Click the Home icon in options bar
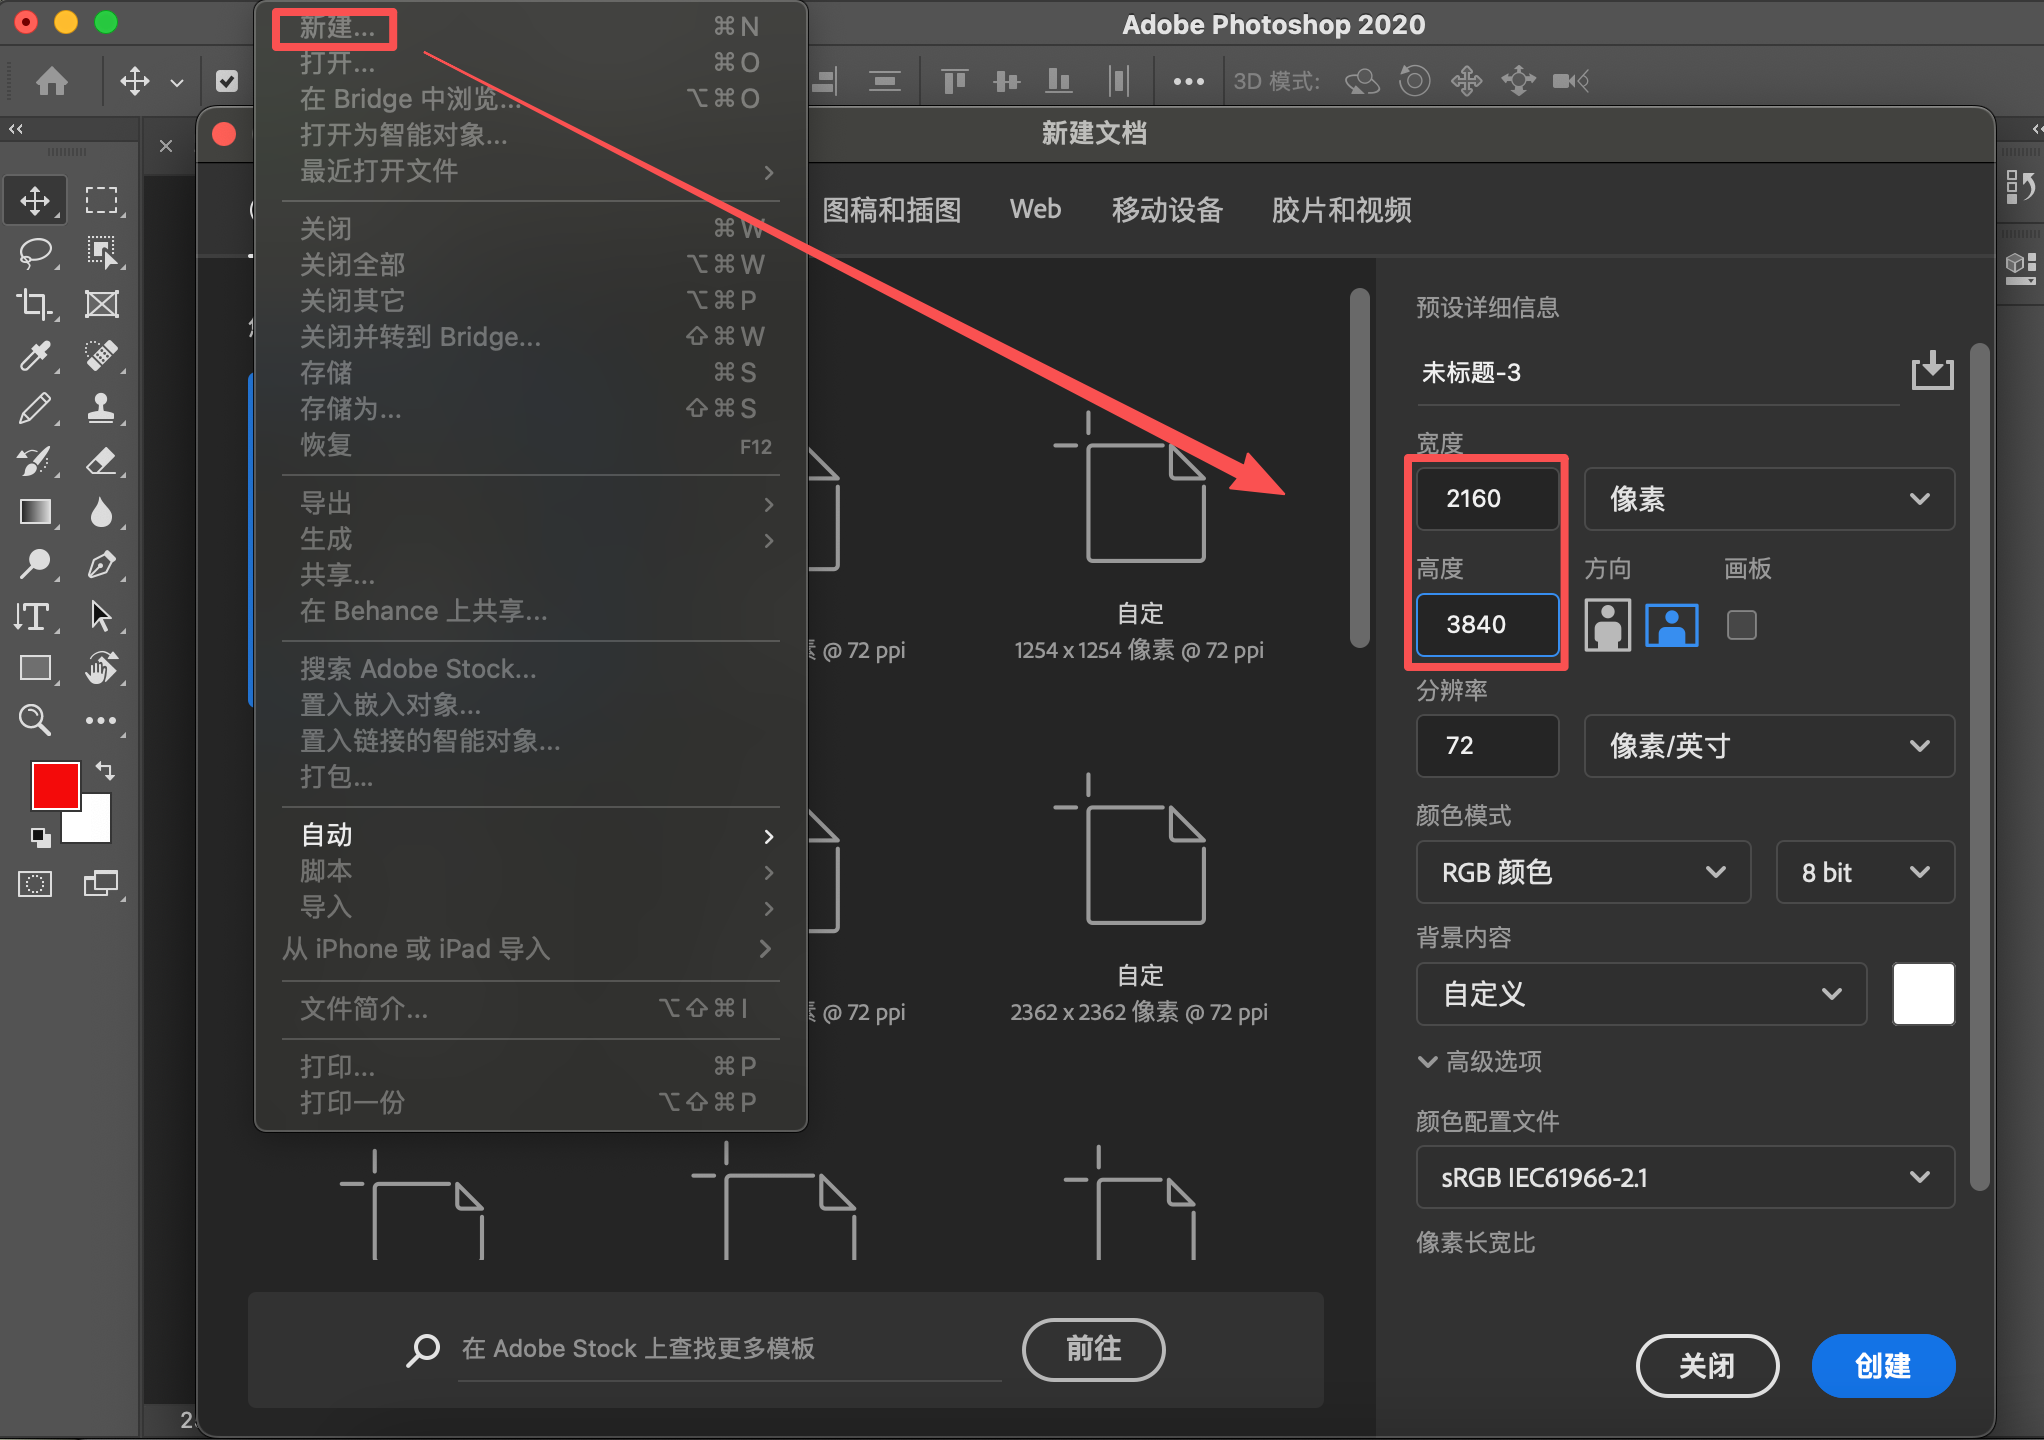 [52, 81]
